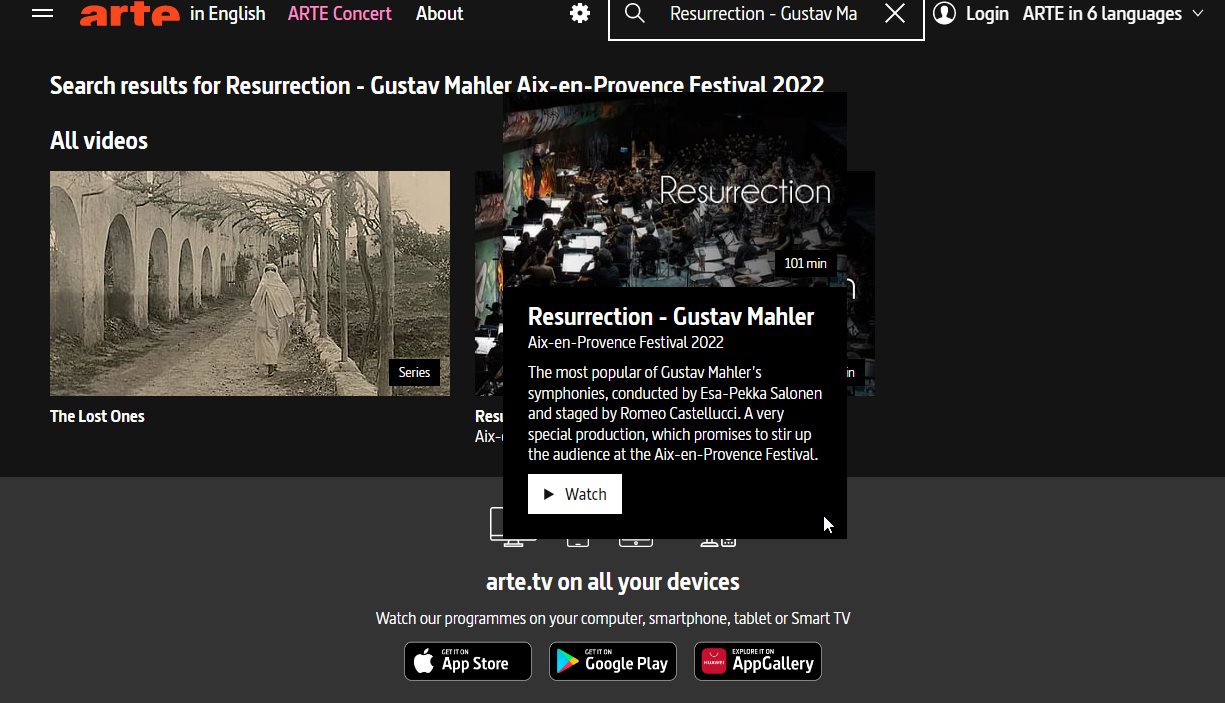Open The Lost Ones series thumbnail

[249, 283]
